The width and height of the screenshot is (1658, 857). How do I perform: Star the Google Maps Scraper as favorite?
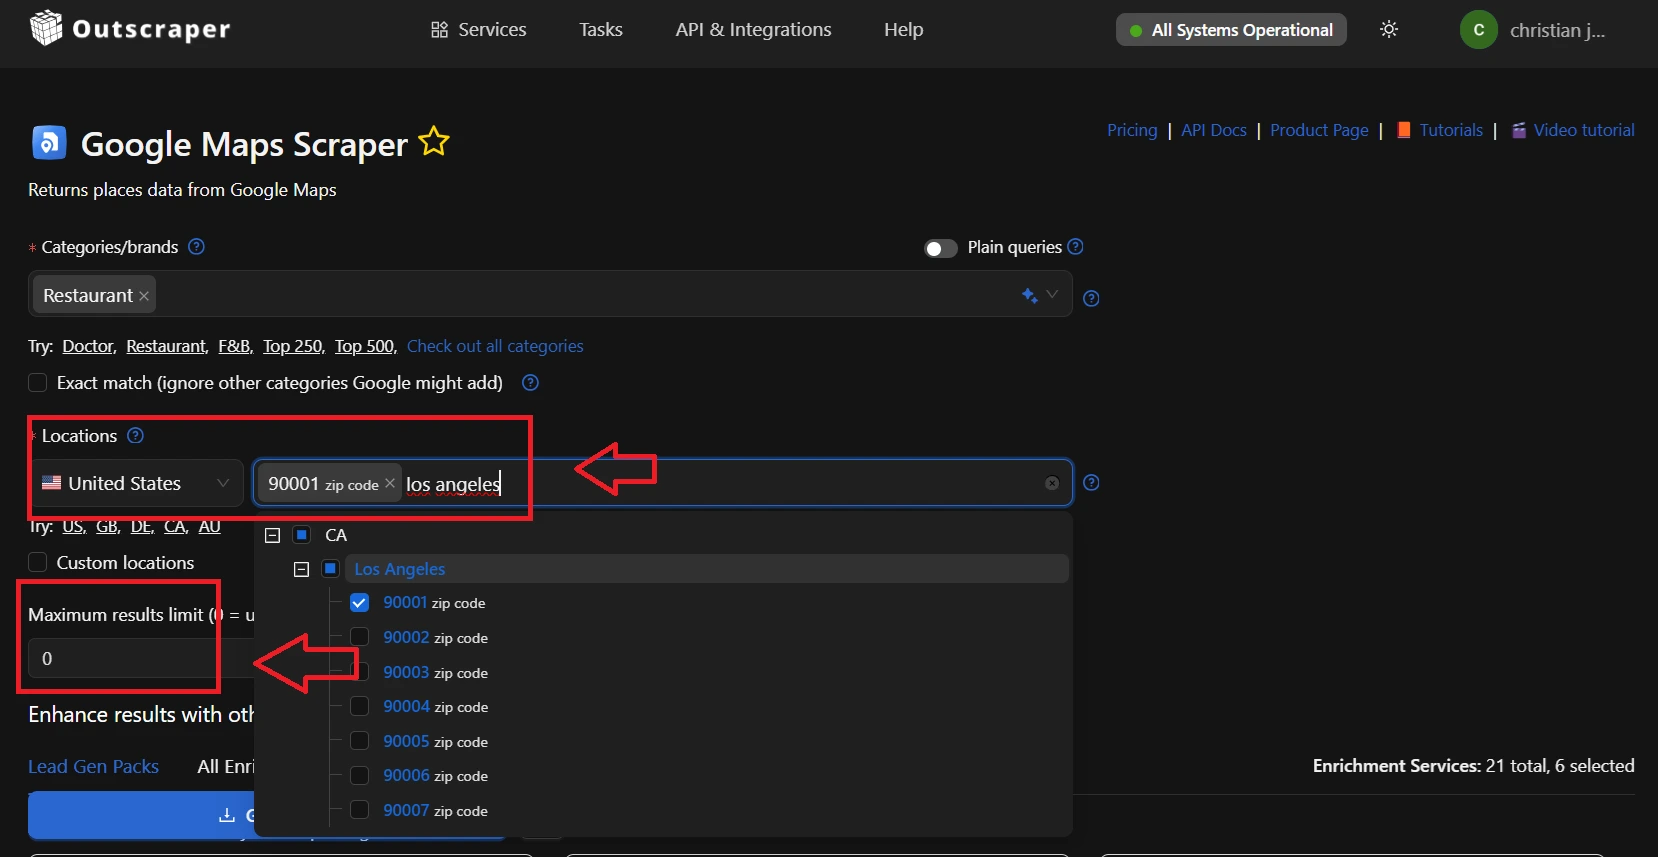pyautogui.click(x=434, y=142)
